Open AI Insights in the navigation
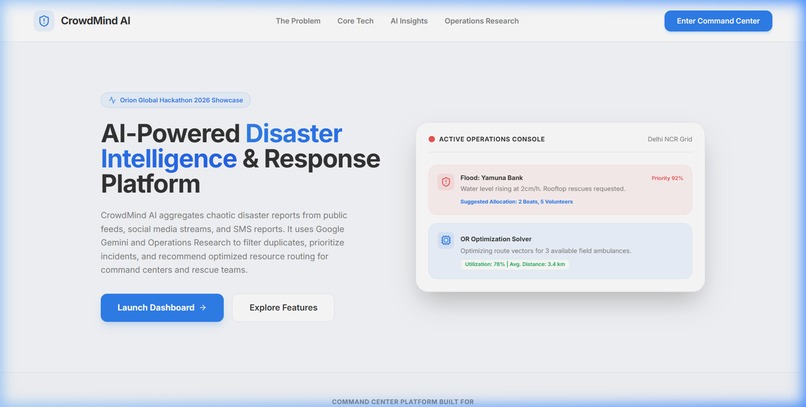This screenshot has width=806, height=407. [409, 21]
